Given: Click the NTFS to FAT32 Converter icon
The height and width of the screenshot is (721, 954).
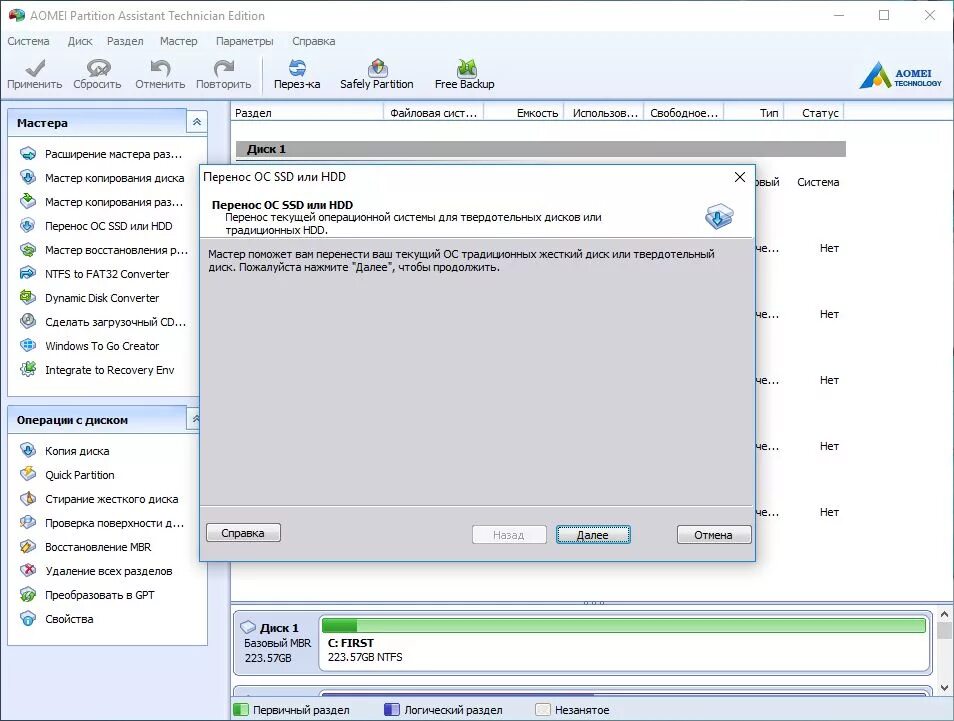Looking at the screenshot, I should [28, 274].
